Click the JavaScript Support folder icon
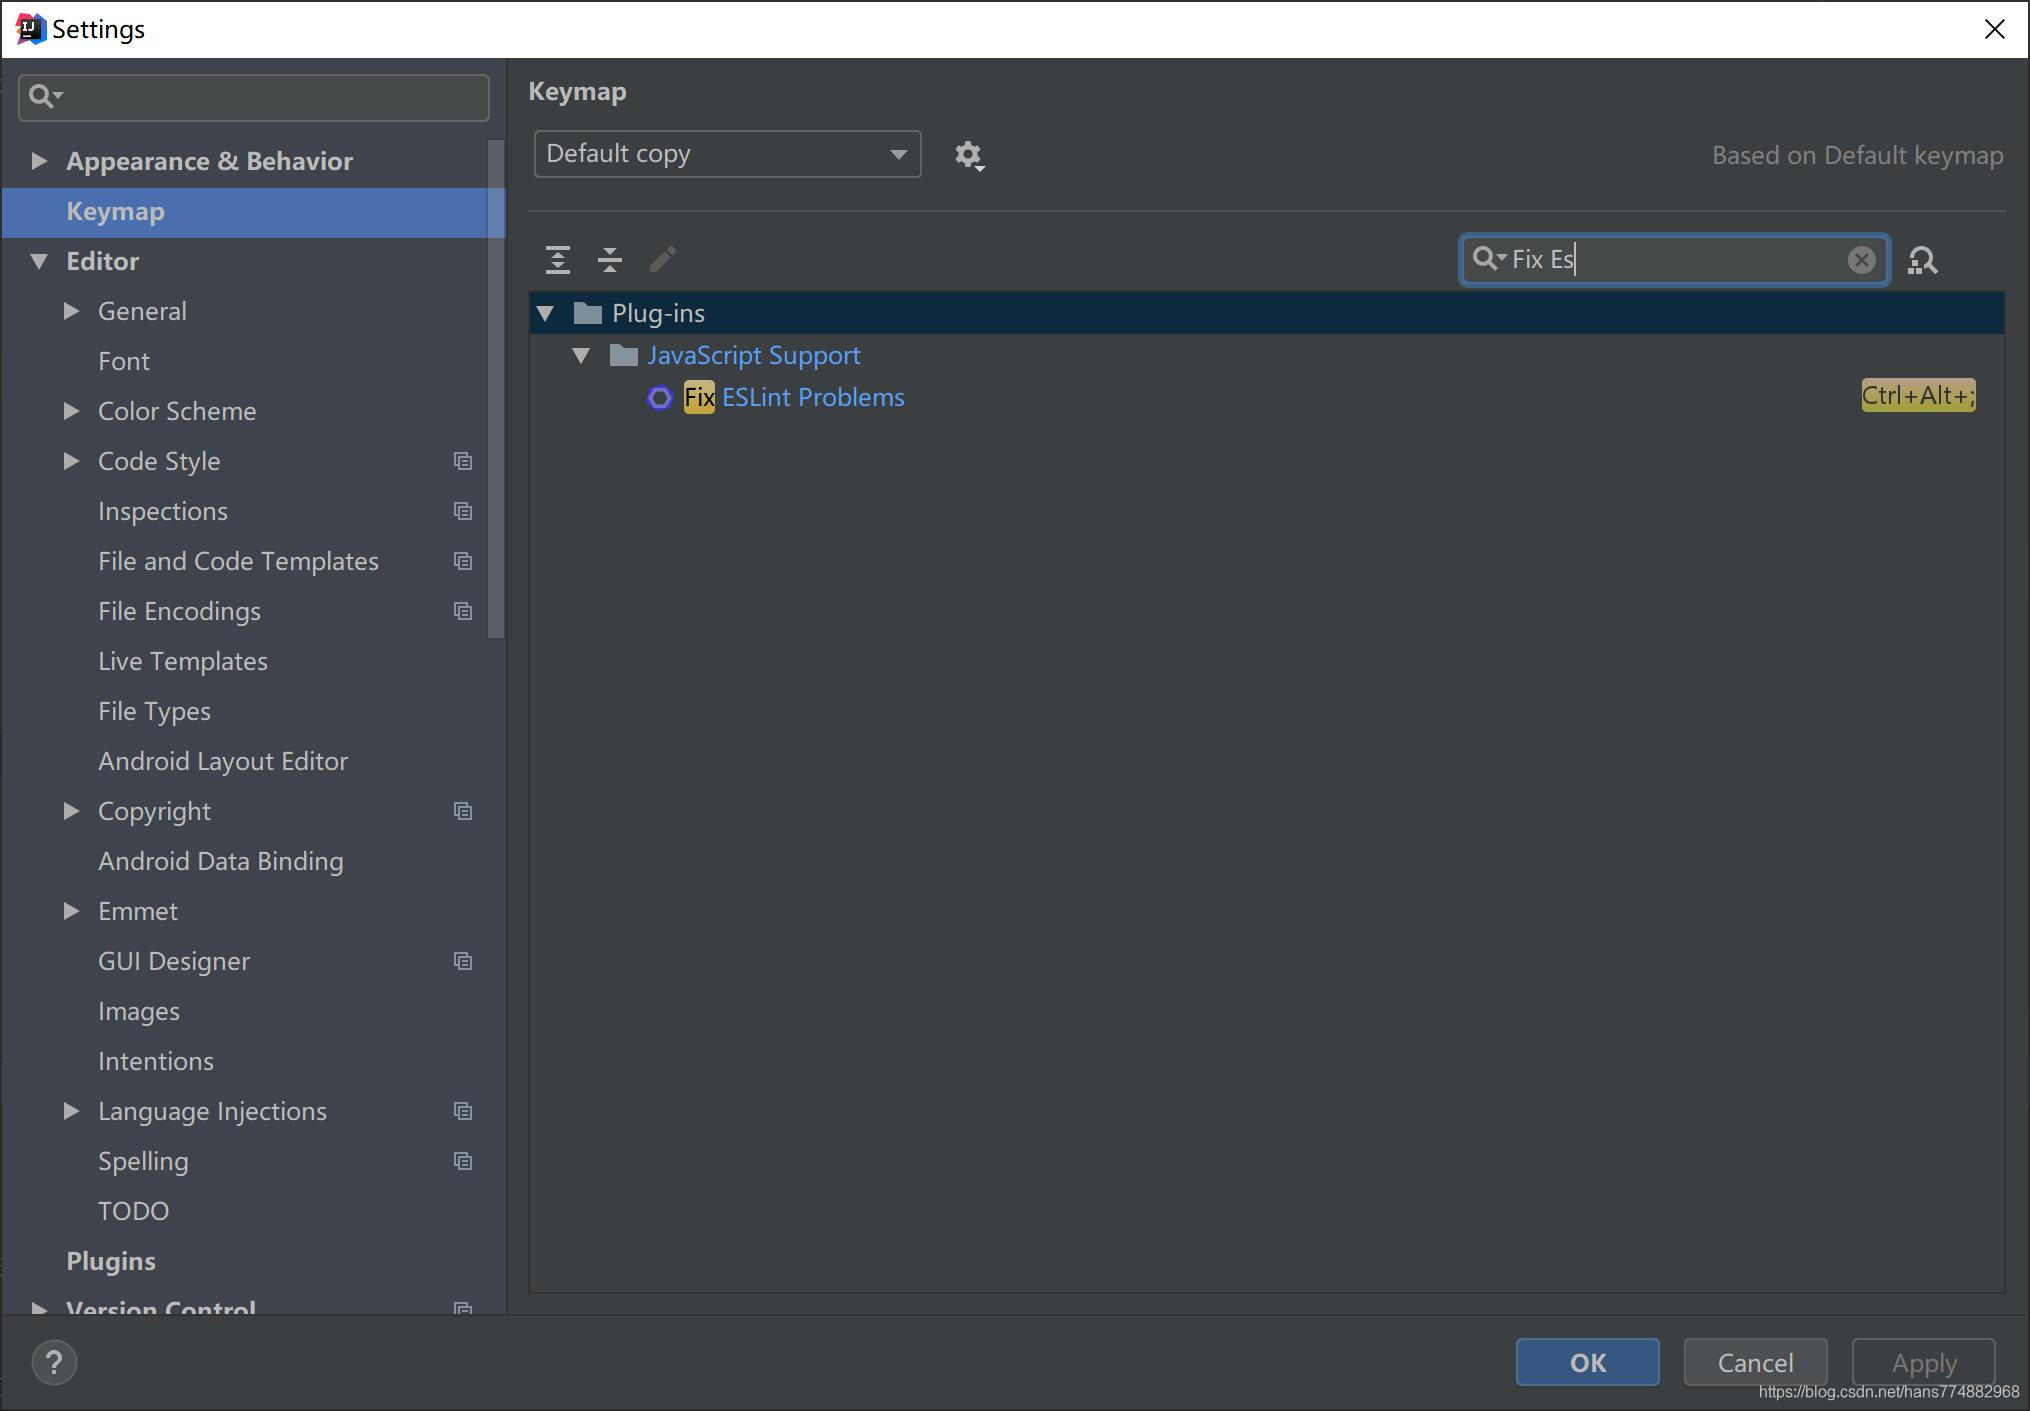The height and width of the screenshot is (1411, 2030). point(624,356)
